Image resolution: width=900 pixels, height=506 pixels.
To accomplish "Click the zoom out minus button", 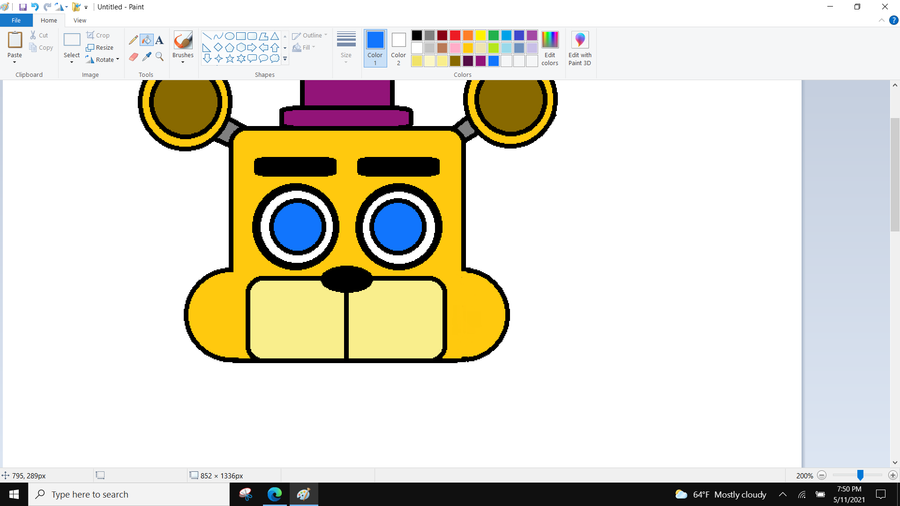I will pyautogui.click(x=822, y=475).
